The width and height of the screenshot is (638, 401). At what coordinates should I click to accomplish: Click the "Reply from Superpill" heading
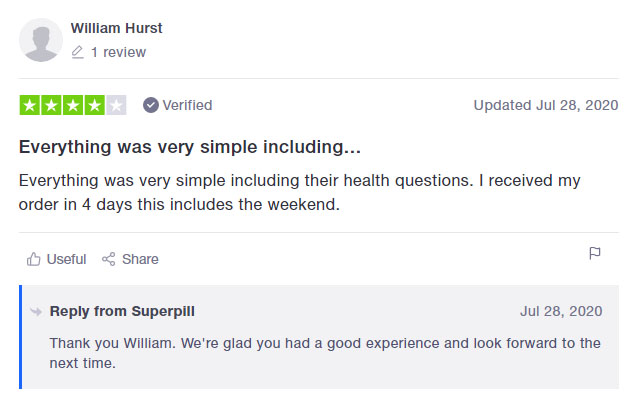pyautogui.click(x=122, y=311)
